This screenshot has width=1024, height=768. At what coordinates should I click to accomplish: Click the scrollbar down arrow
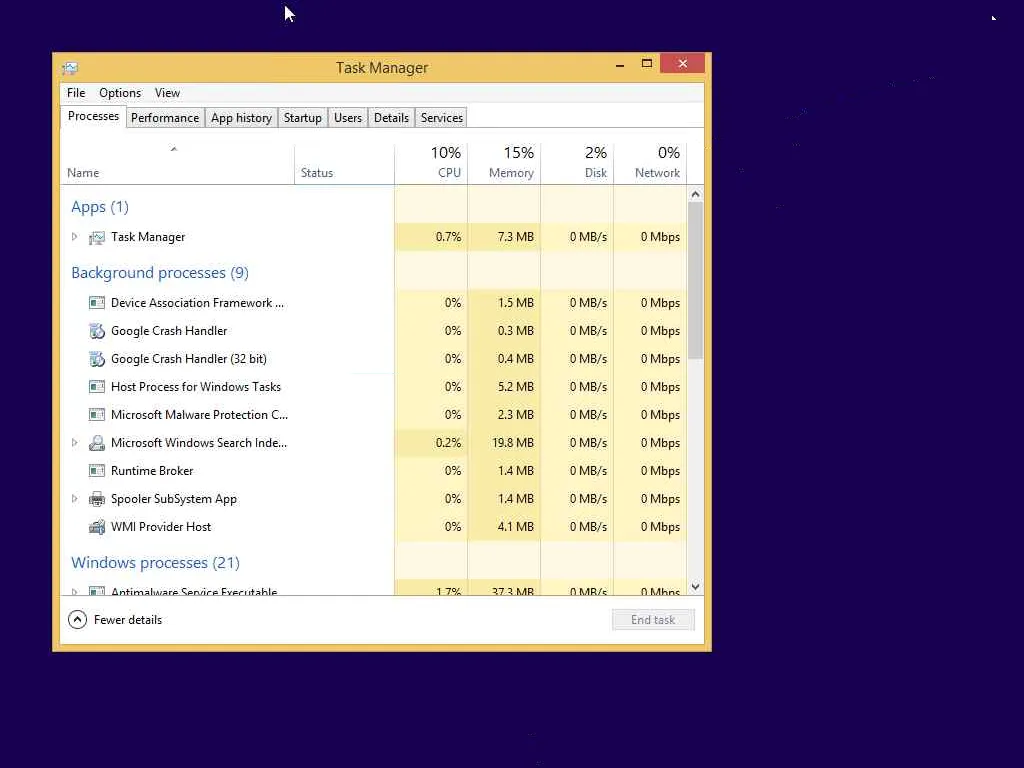tap(696, 587)
